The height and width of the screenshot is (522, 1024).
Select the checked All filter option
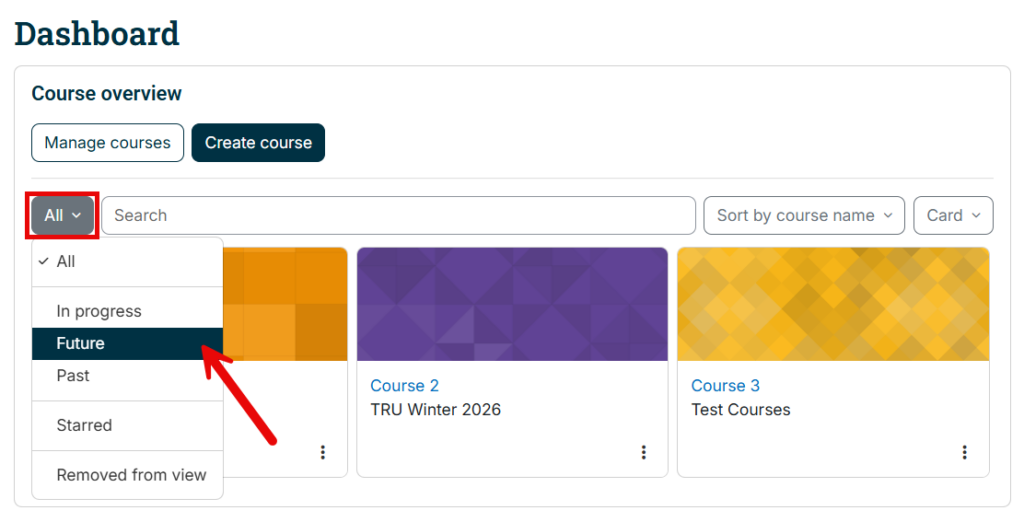(127, 261)
